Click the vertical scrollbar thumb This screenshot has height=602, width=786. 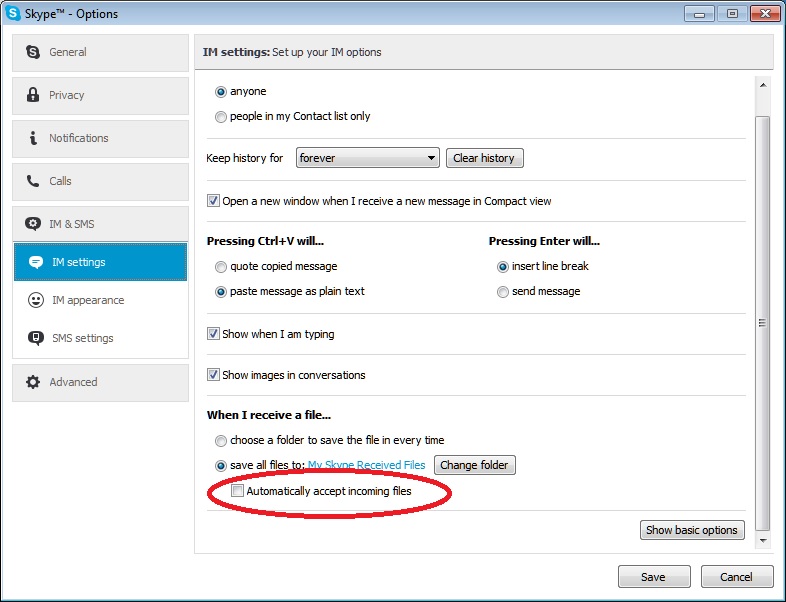(762, 323)
